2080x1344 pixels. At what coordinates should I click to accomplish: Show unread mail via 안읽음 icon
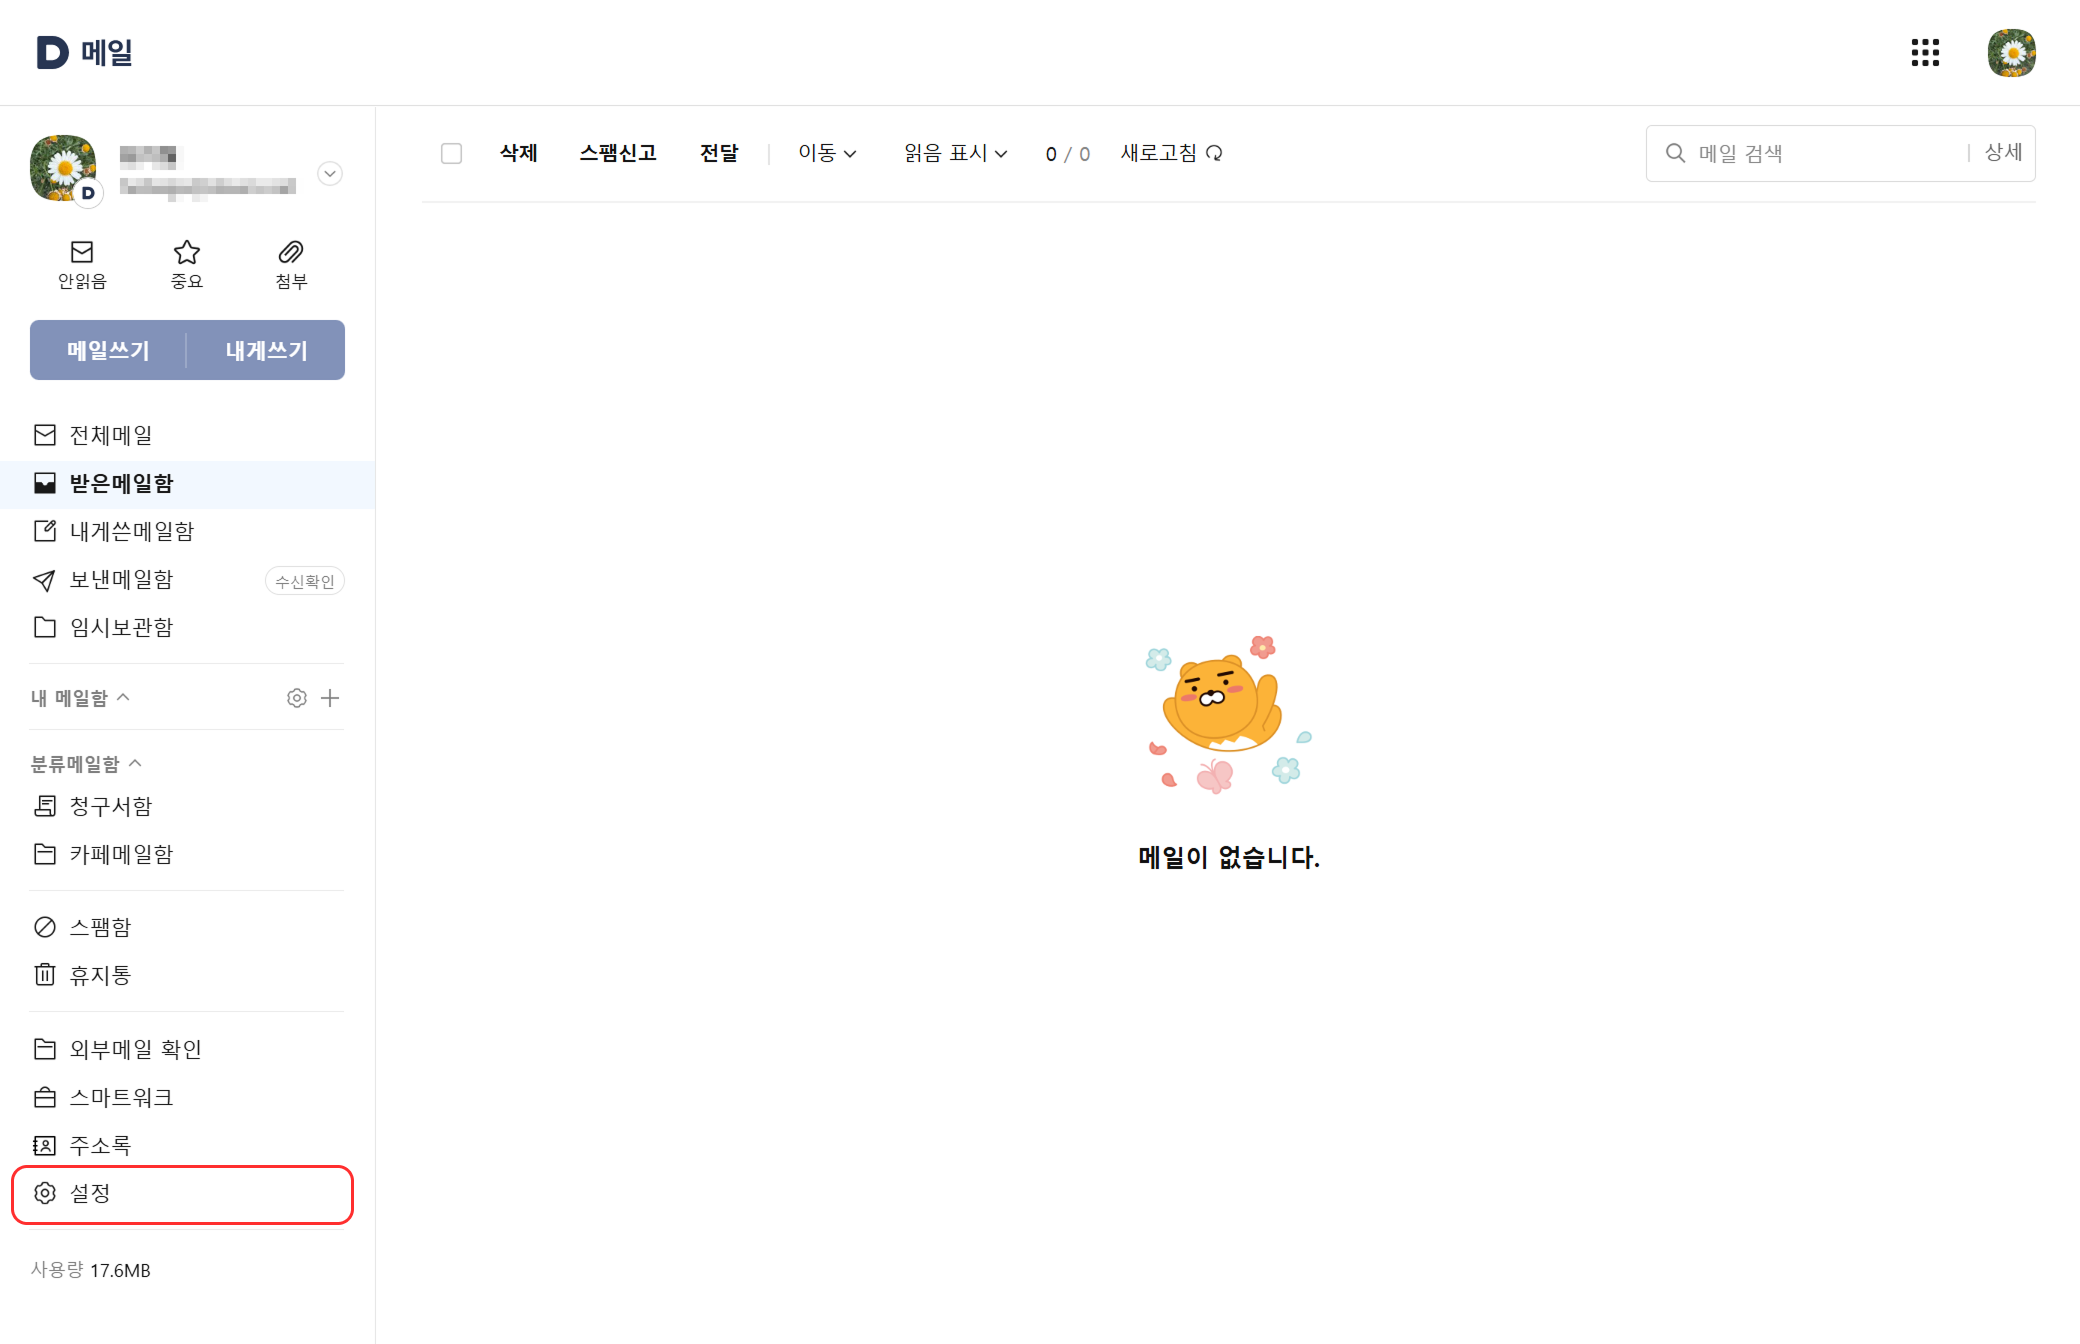[x=82, y=265]
